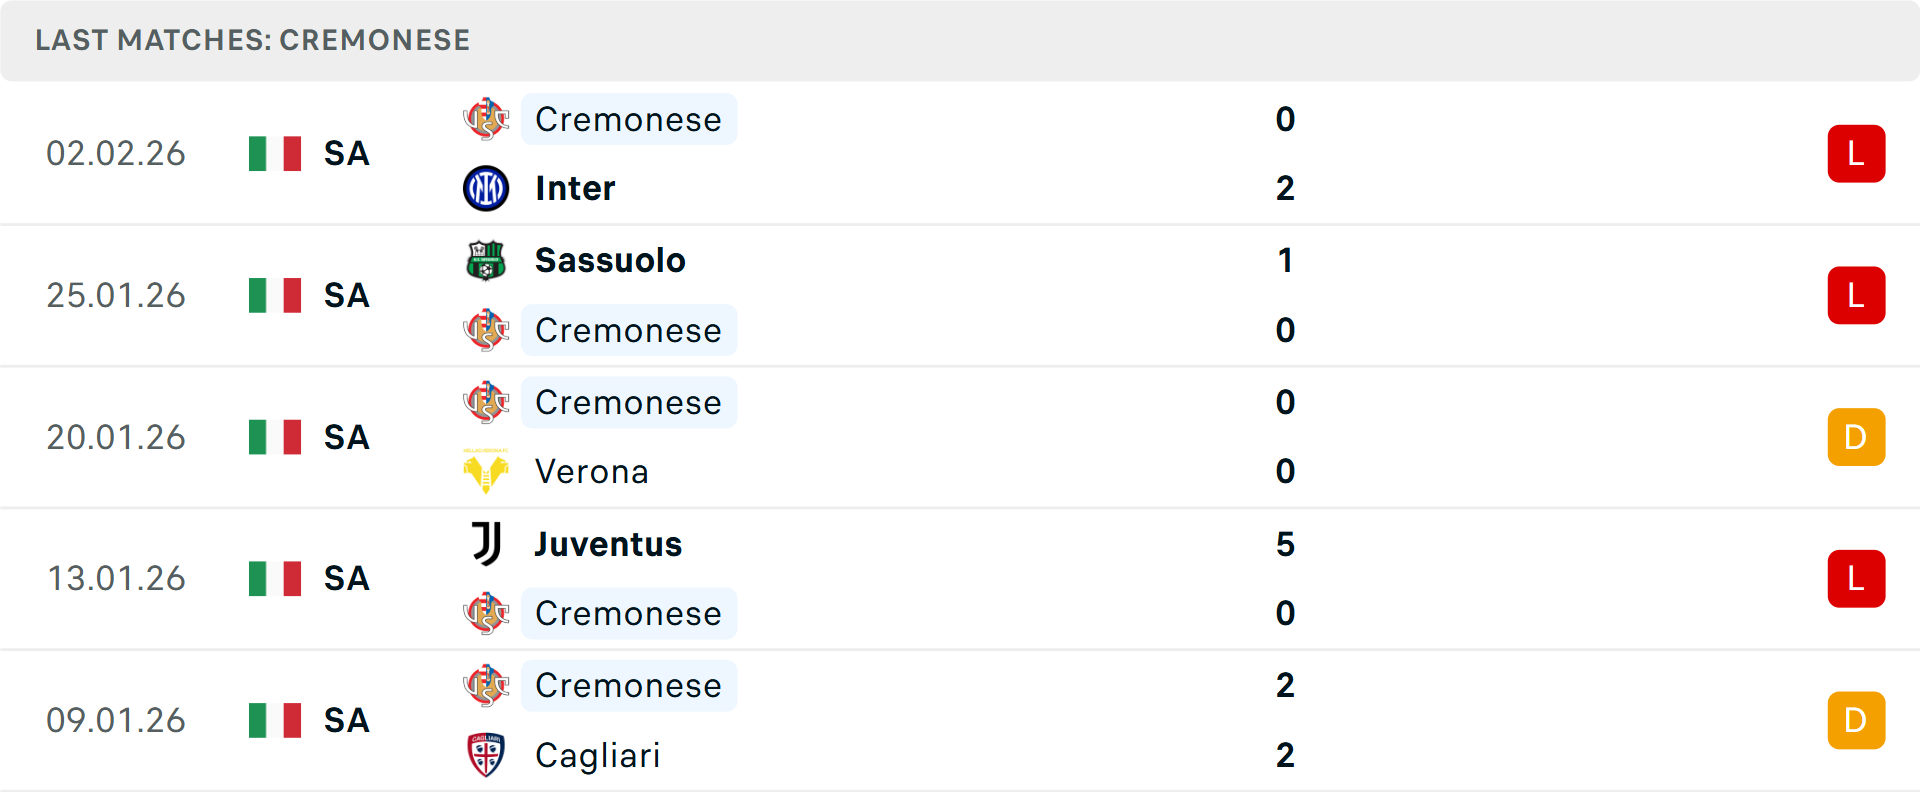Click the Sassuolo club crest icon
1920x792 pixels.
click(x=486, y=260)
